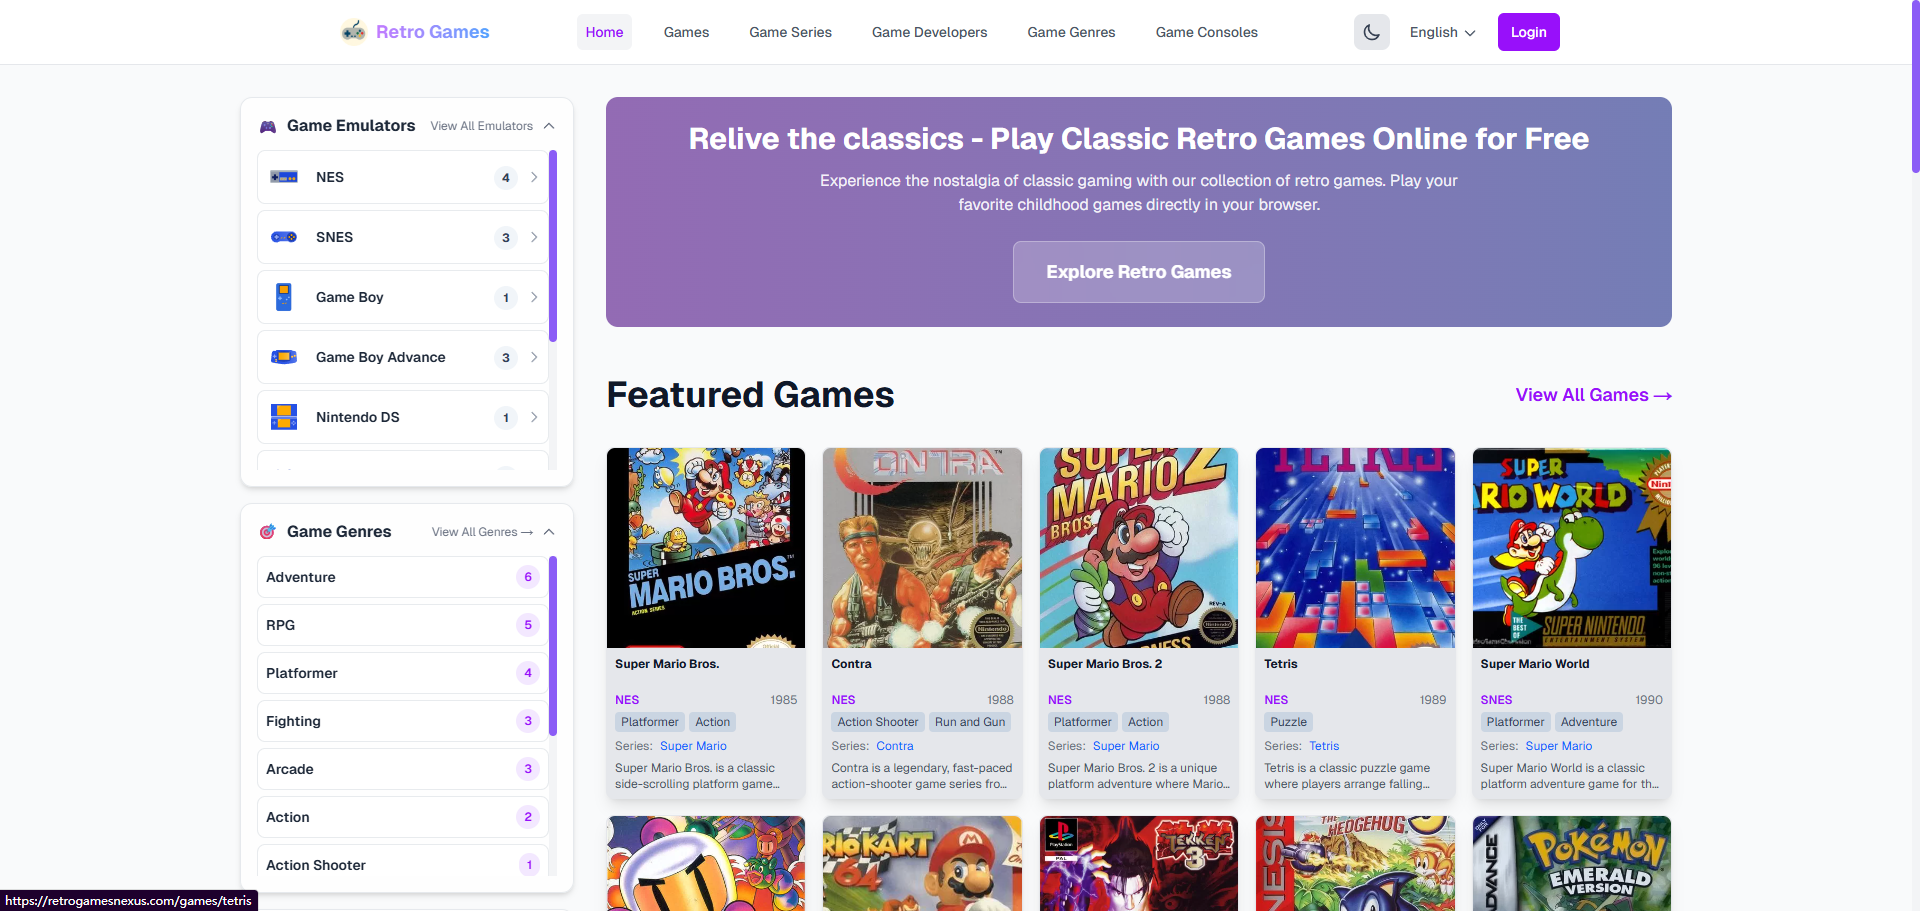Follow the View All Games link

tap(1593, 395)
